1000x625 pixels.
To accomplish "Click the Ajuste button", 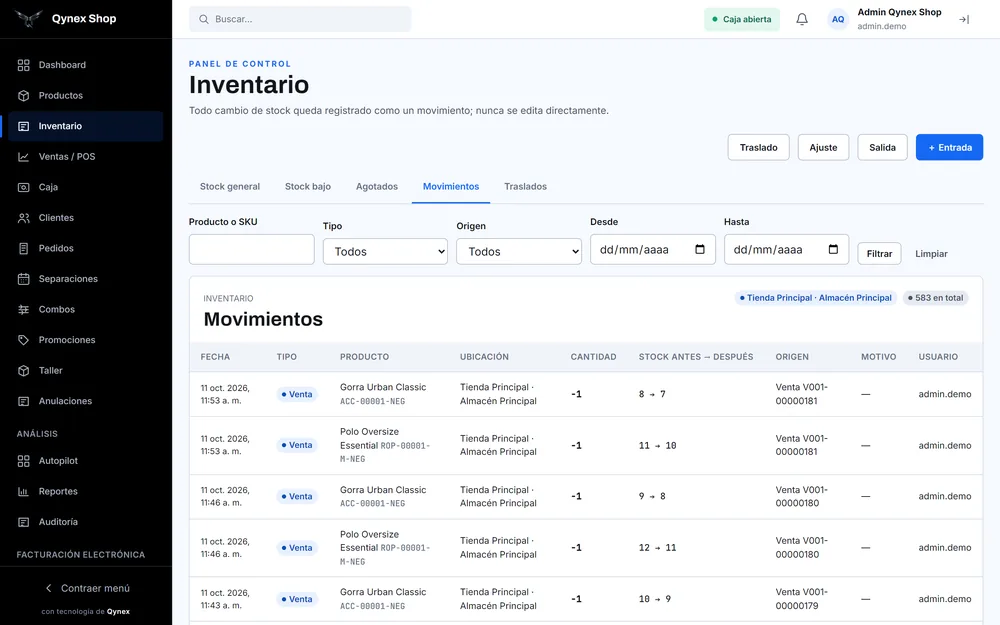I will point(823,147).
